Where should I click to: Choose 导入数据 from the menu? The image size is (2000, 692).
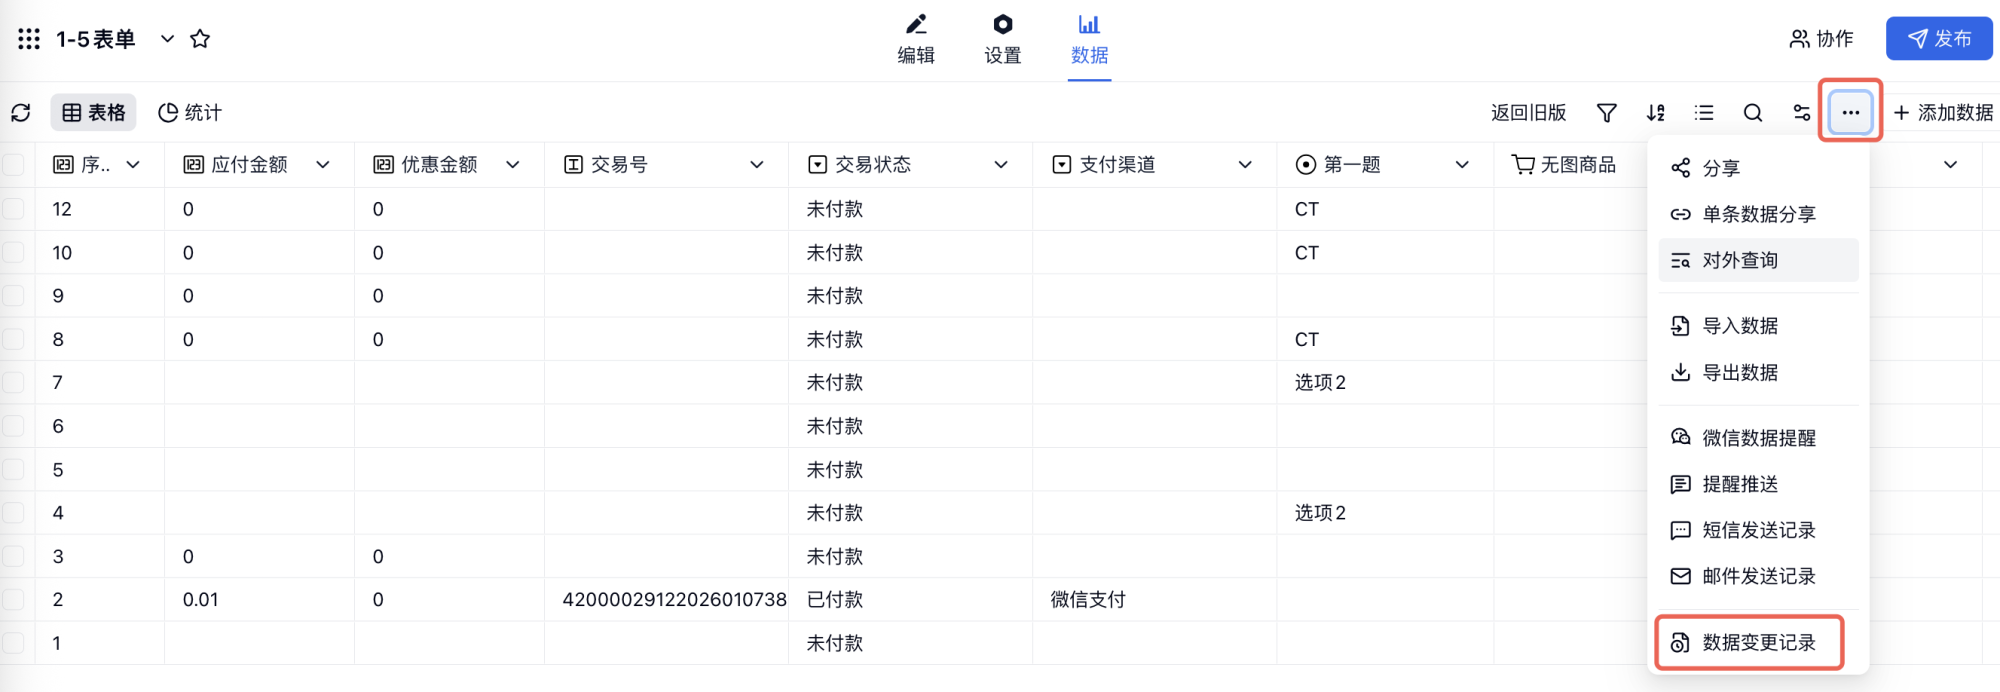click(1758, 326)
